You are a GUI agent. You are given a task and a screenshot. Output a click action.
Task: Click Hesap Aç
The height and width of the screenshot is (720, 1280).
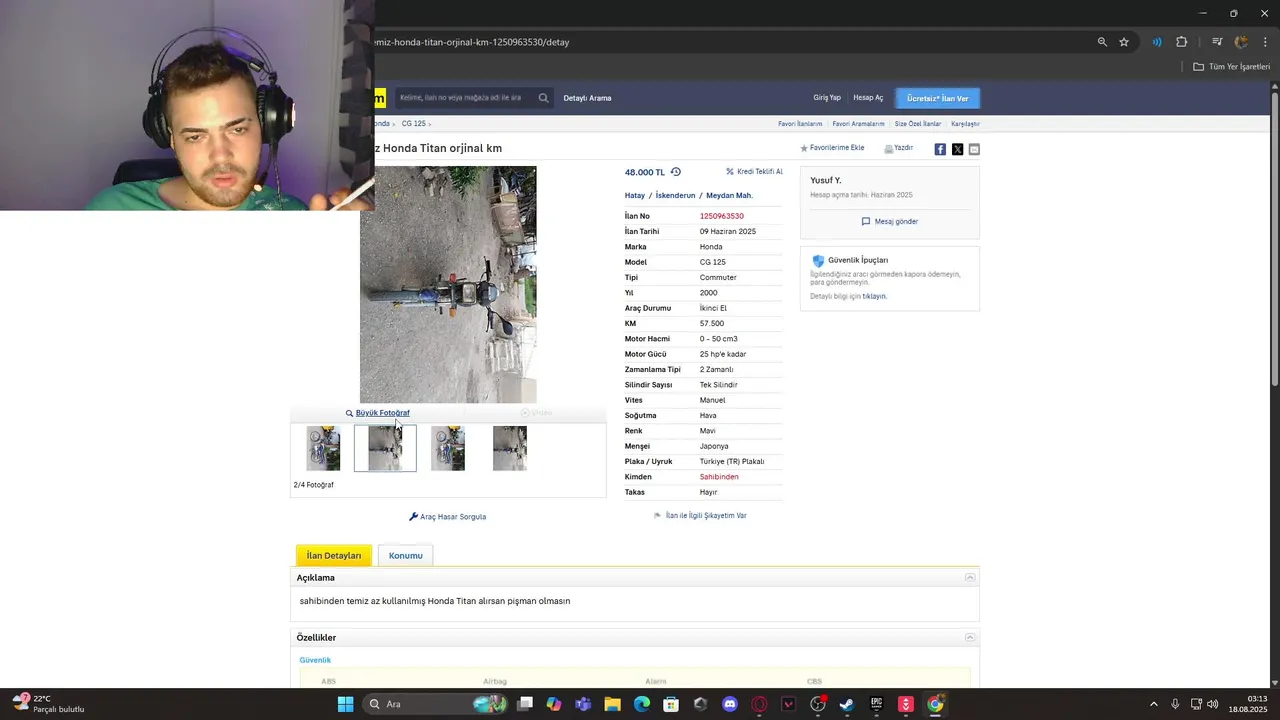868,98
